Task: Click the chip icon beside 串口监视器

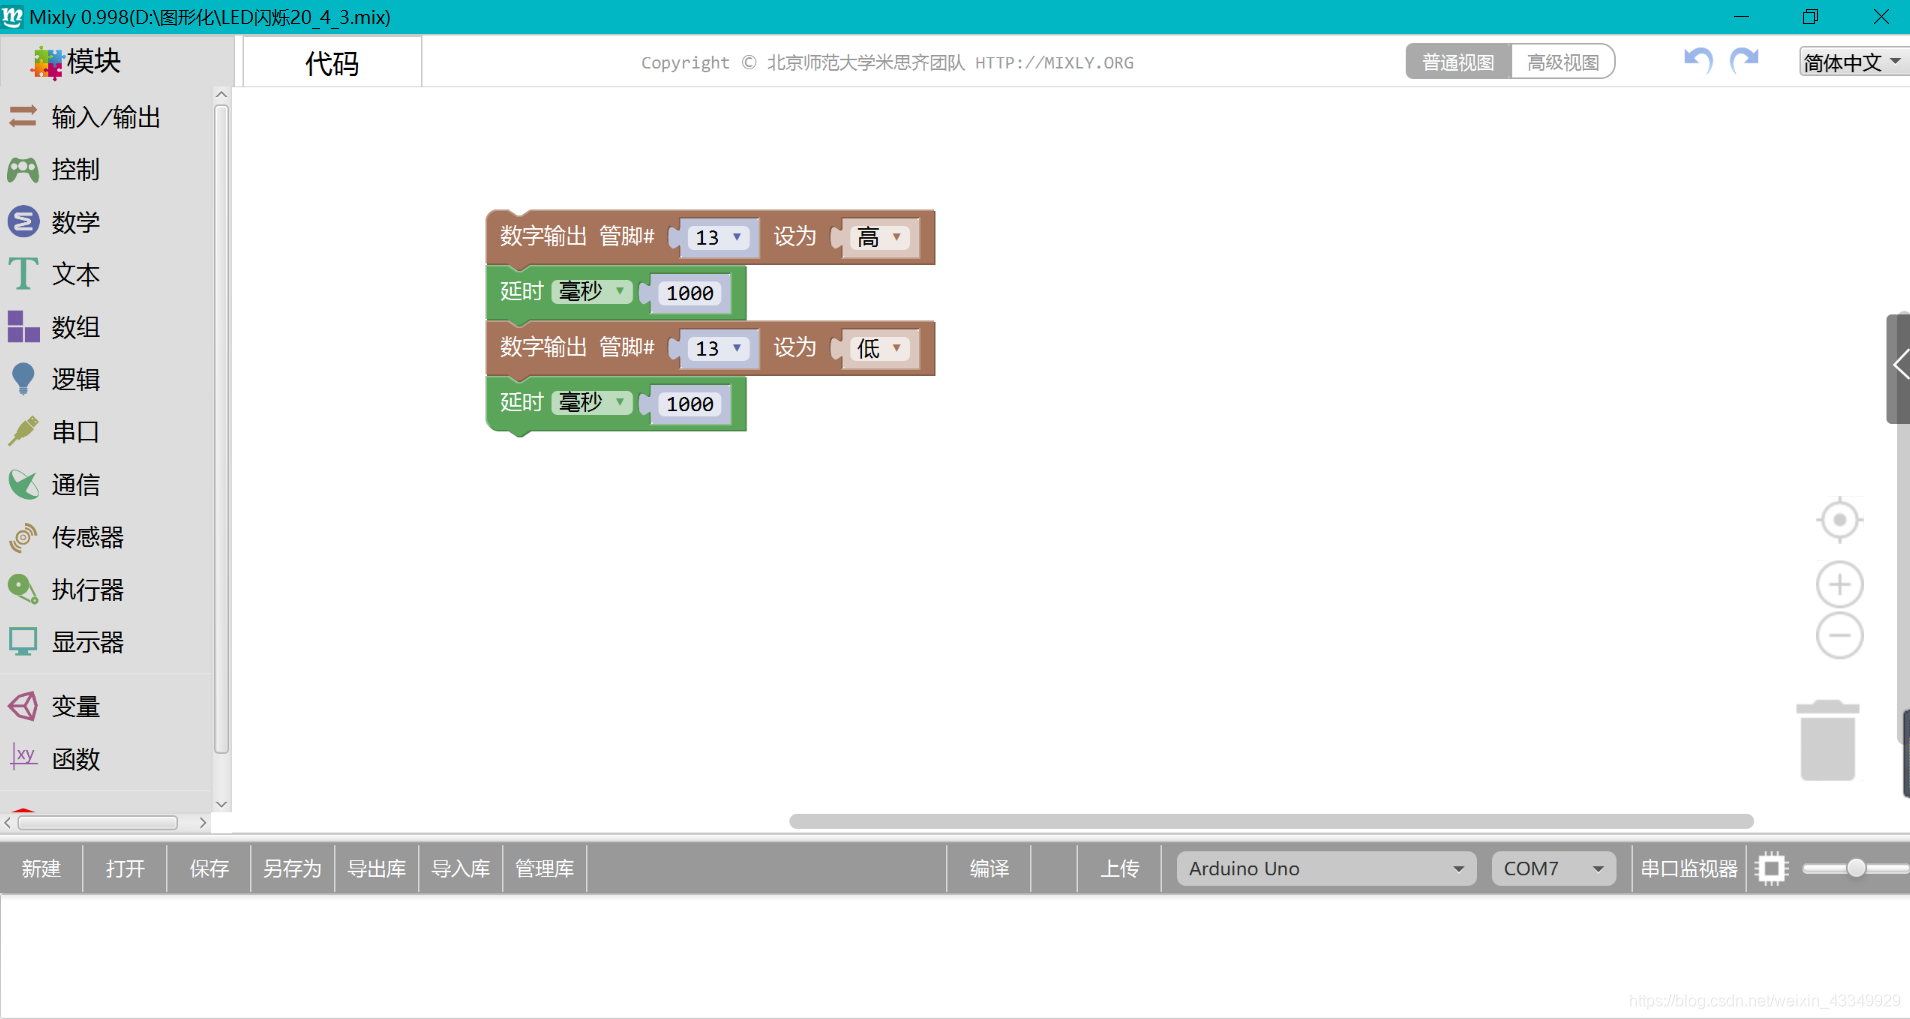Action: coord(1771,868)
